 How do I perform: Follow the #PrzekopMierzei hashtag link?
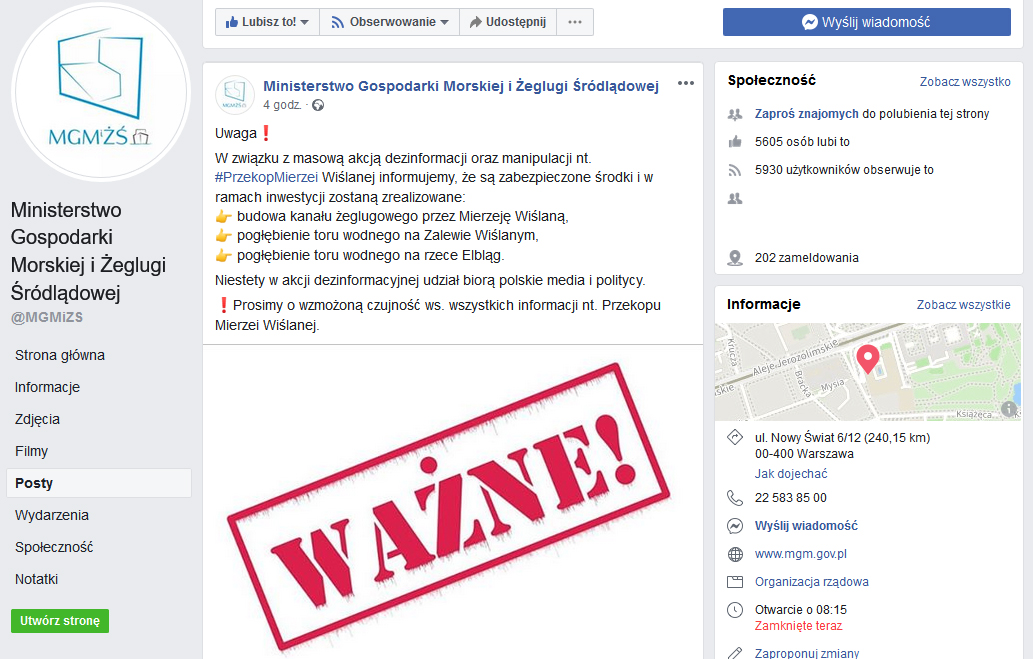pyautogui.click(x=266, y=177)
